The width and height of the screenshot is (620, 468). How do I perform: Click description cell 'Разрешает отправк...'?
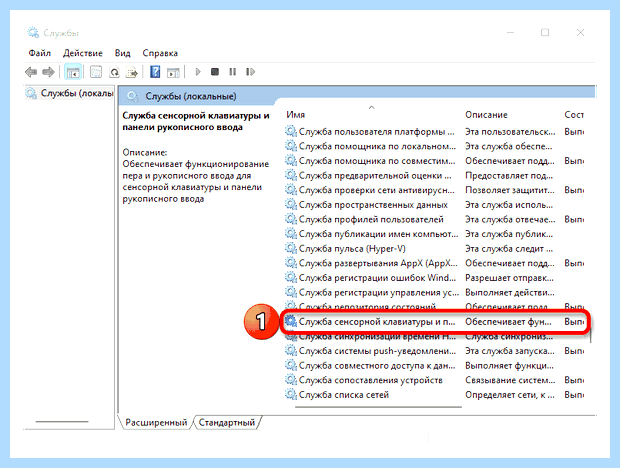(x=509, y=278)
